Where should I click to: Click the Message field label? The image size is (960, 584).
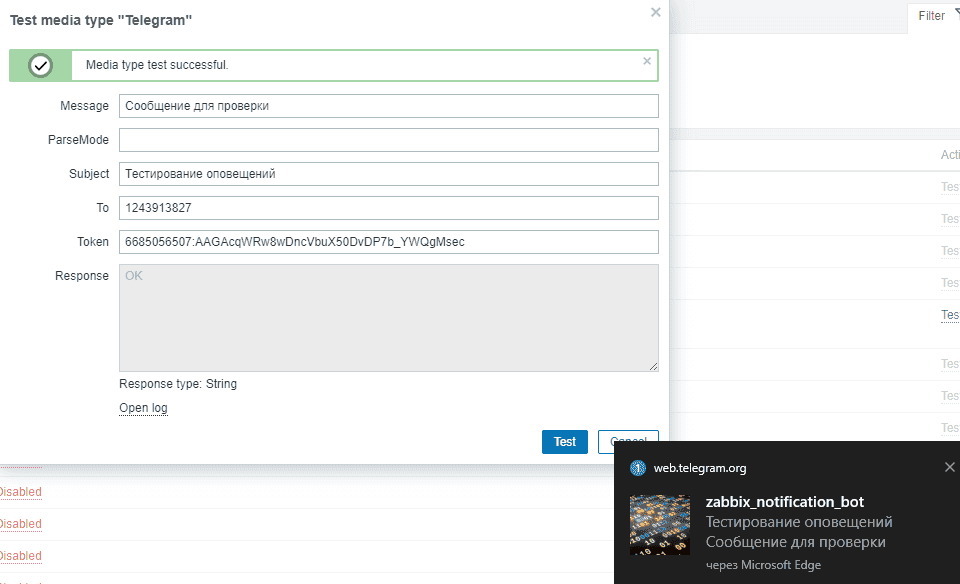pos(84,106)
